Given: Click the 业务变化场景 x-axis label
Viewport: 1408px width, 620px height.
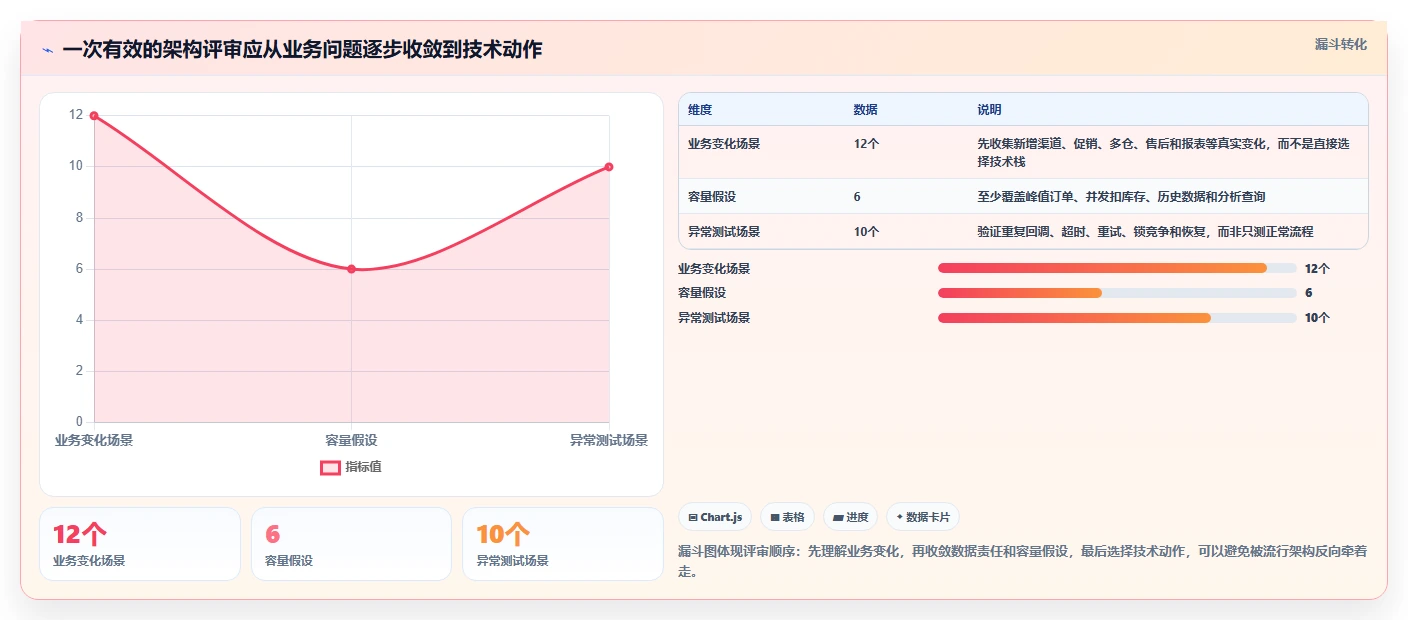Looking at the screenshot, I should tap(94, 440).
